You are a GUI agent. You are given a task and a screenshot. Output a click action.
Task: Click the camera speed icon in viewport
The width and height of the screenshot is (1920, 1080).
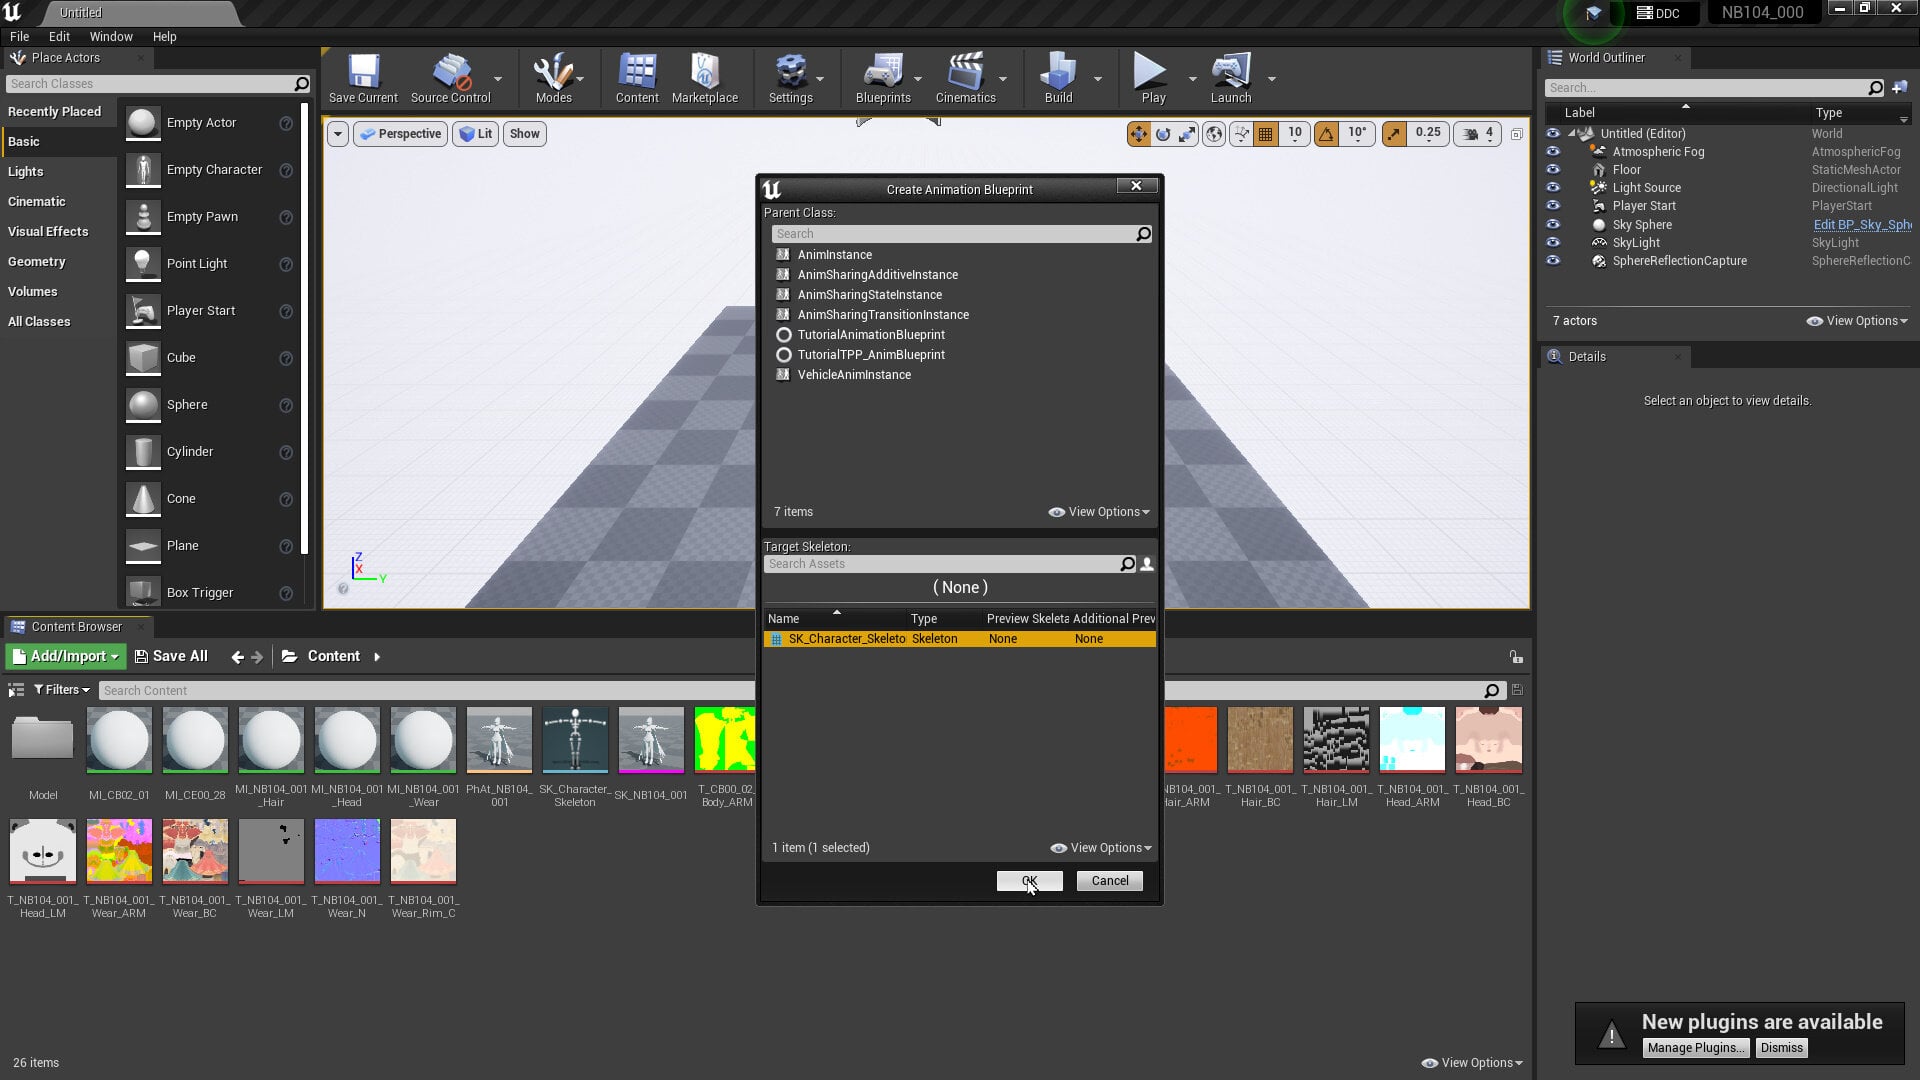(x=1471, y=134)
